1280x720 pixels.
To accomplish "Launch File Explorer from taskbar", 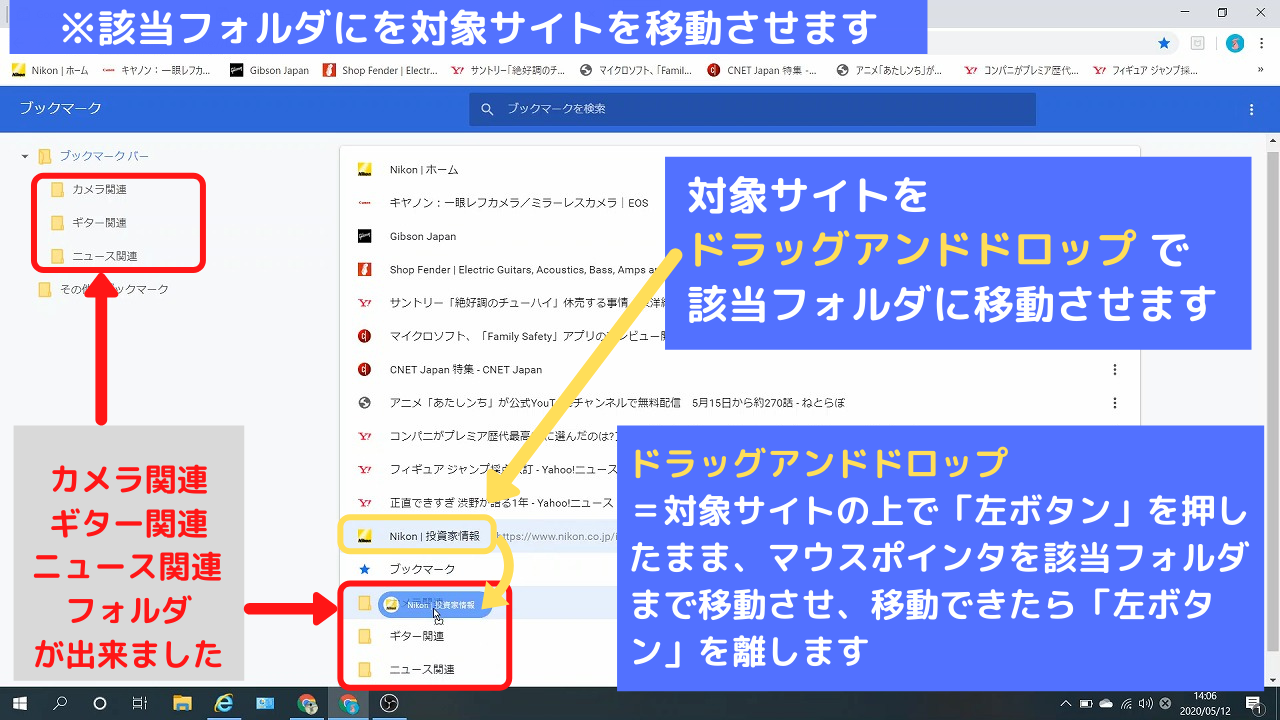I will [x=182, y=703].
